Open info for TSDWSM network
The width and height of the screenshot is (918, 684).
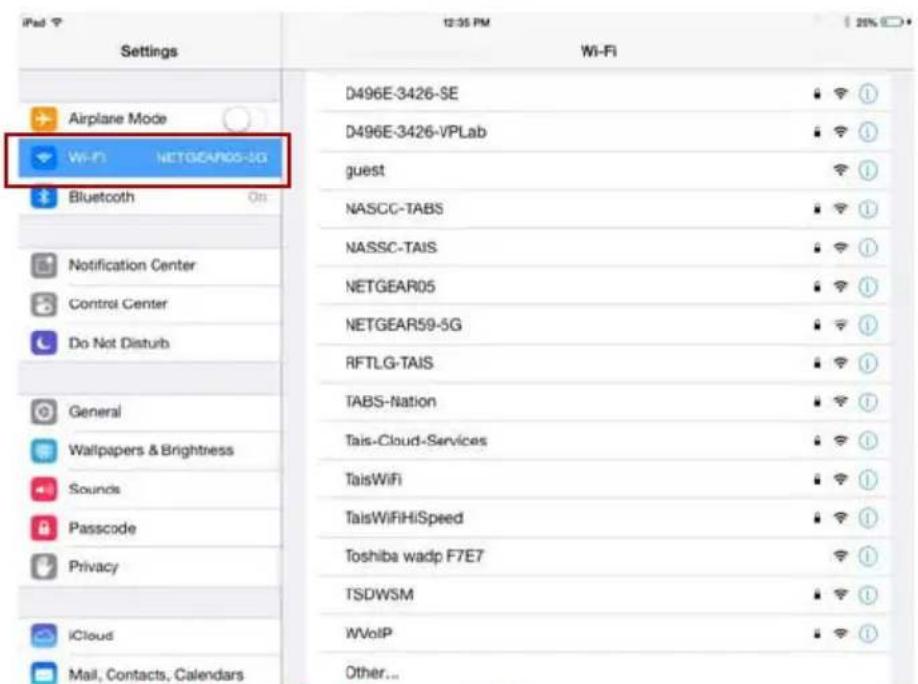[868, 595]
